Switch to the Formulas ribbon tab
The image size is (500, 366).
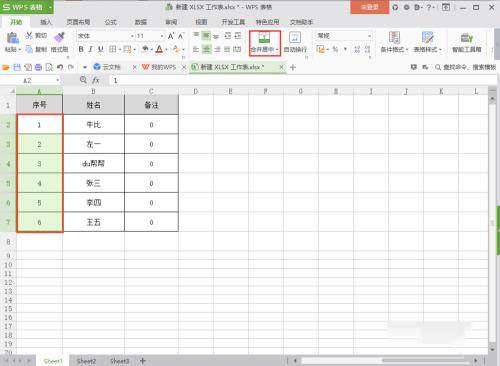pos(110,22)
